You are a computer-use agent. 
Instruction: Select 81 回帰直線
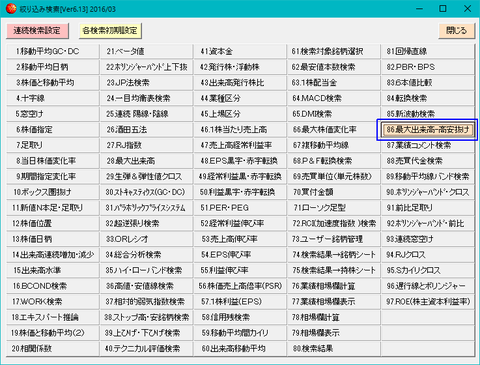click(428, 51)
